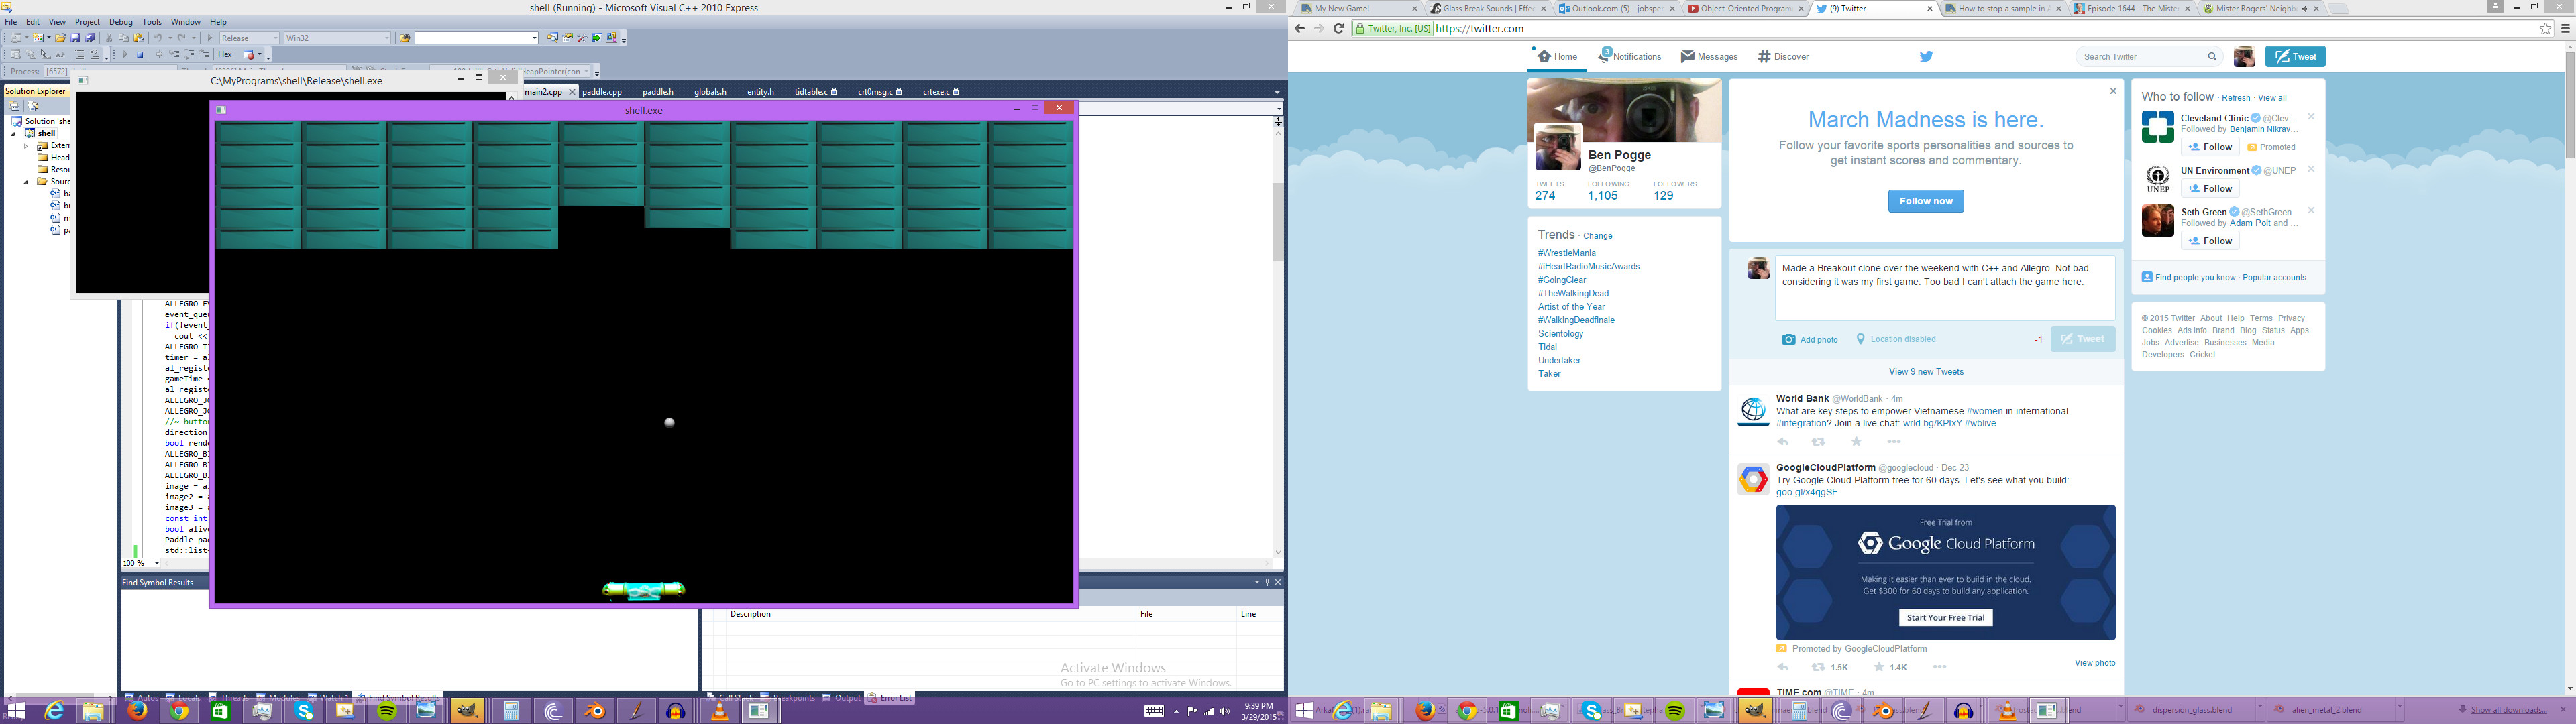Click the Save All toolbar icon
Screen dimensions: 2576x724
89,38
